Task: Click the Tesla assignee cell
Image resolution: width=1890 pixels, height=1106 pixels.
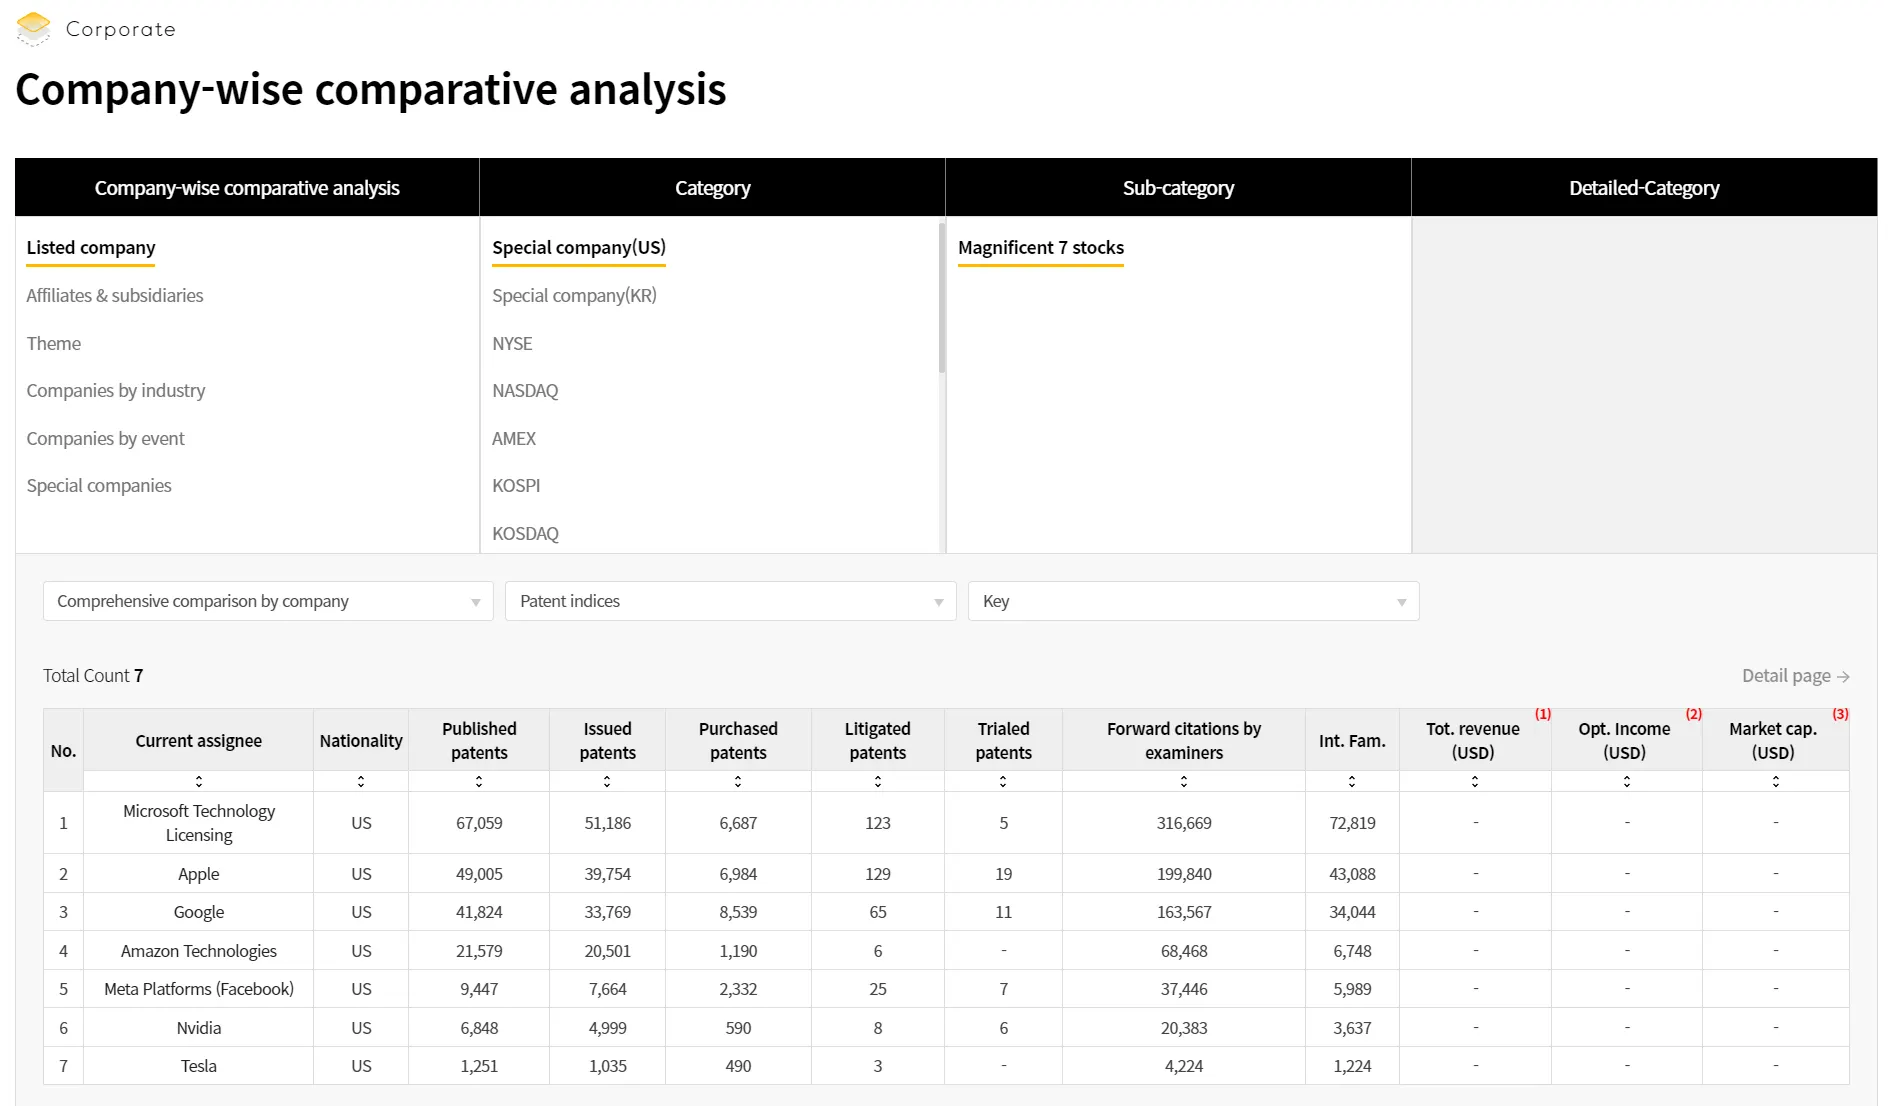Action: pos(199,1066)
